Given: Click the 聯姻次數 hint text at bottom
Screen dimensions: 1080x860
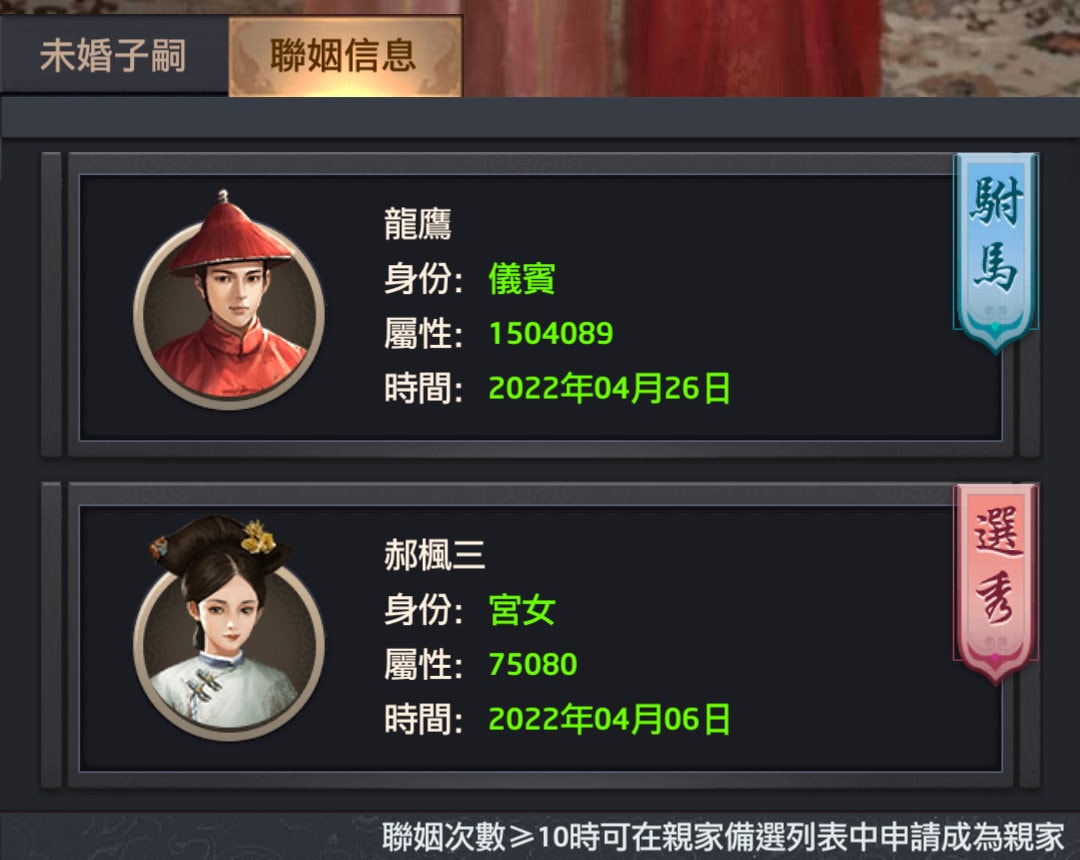Looking at the screenshot, I should (723, 837).
